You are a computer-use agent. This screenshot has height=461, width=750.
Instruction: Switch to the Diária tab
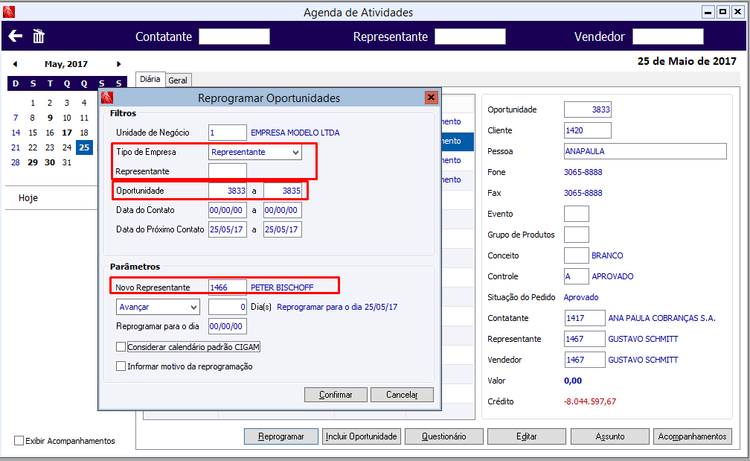150,79
